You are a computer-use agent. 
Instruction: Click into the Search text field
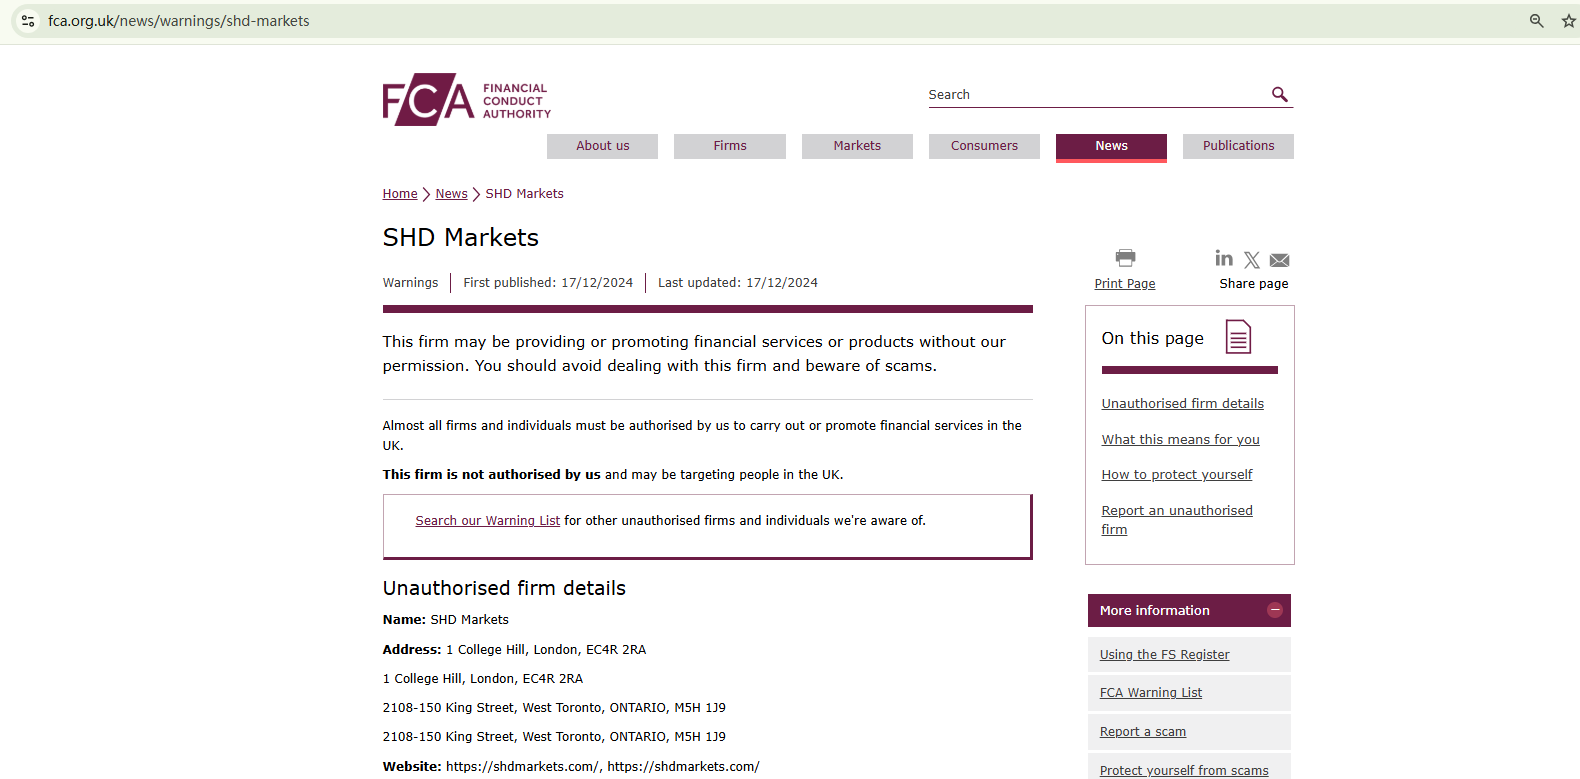click(x=1095, y=95)
